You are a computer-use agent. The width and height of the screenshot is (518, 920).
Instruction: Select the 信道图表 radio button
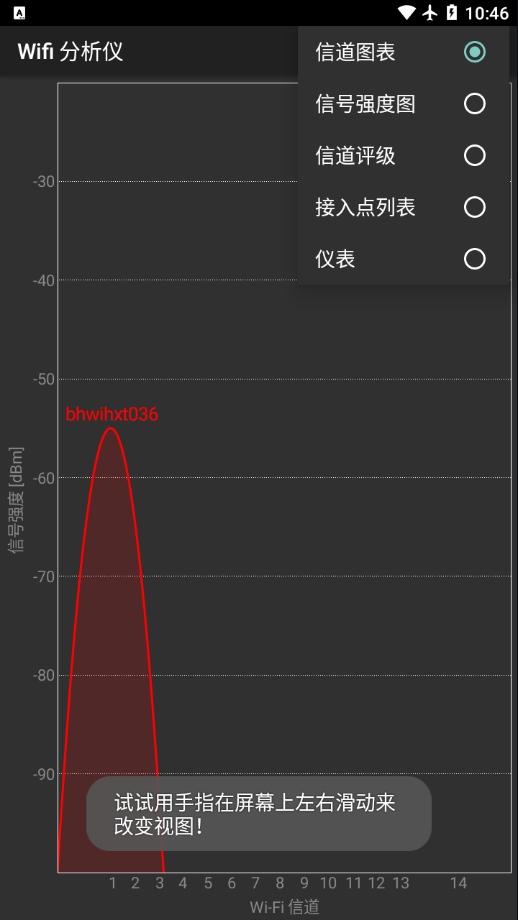tap(474, 52)
